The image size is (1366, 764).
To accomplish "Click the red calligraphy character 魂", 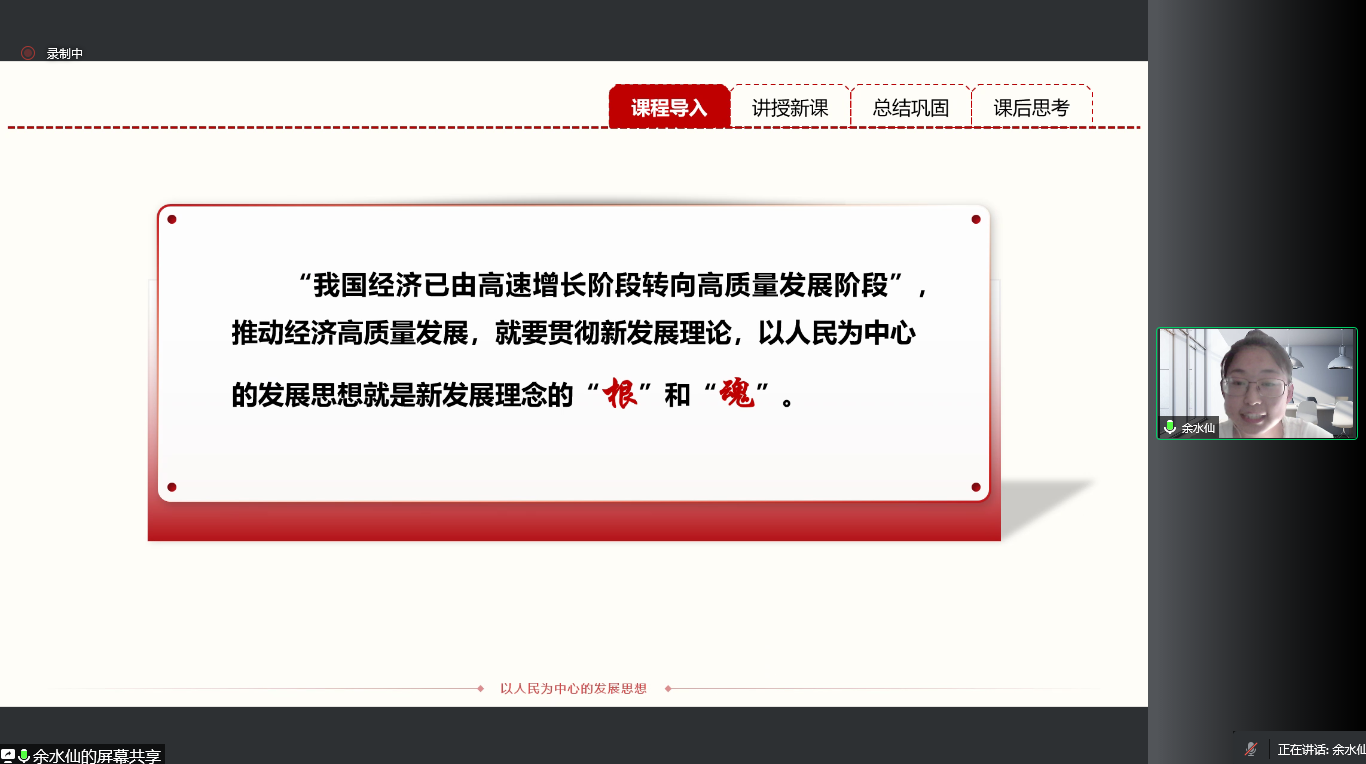I will tap(738, 395).
